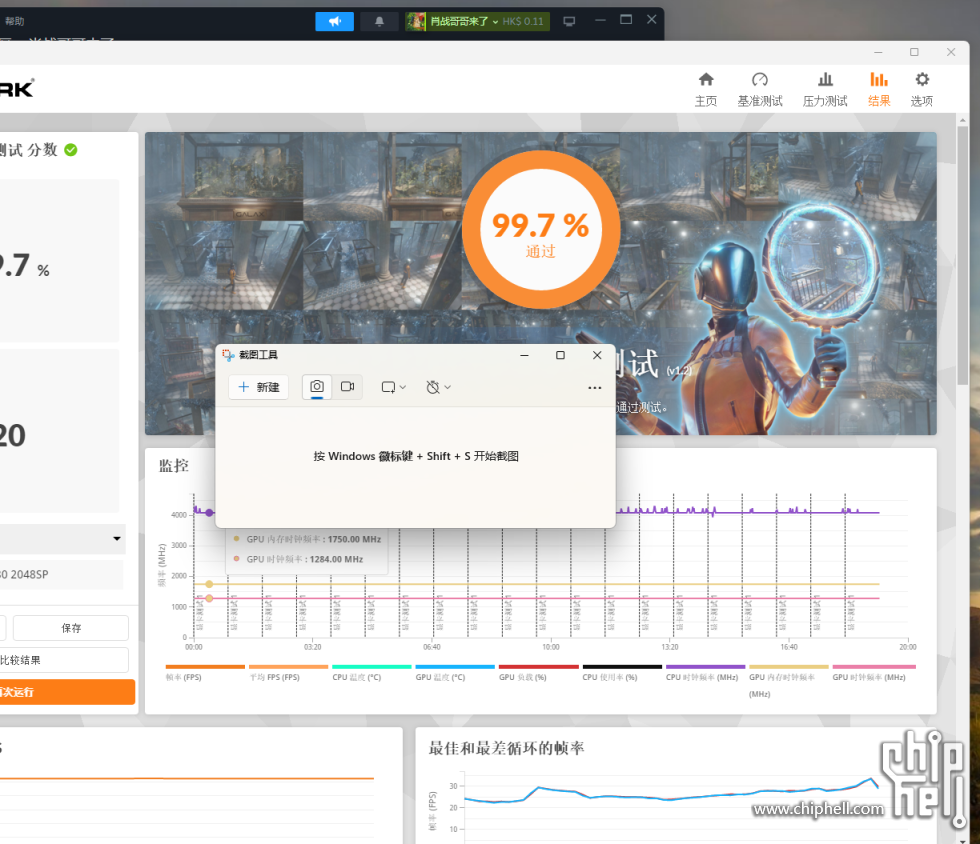Click the field showing 2048SP

coord(61,575)
